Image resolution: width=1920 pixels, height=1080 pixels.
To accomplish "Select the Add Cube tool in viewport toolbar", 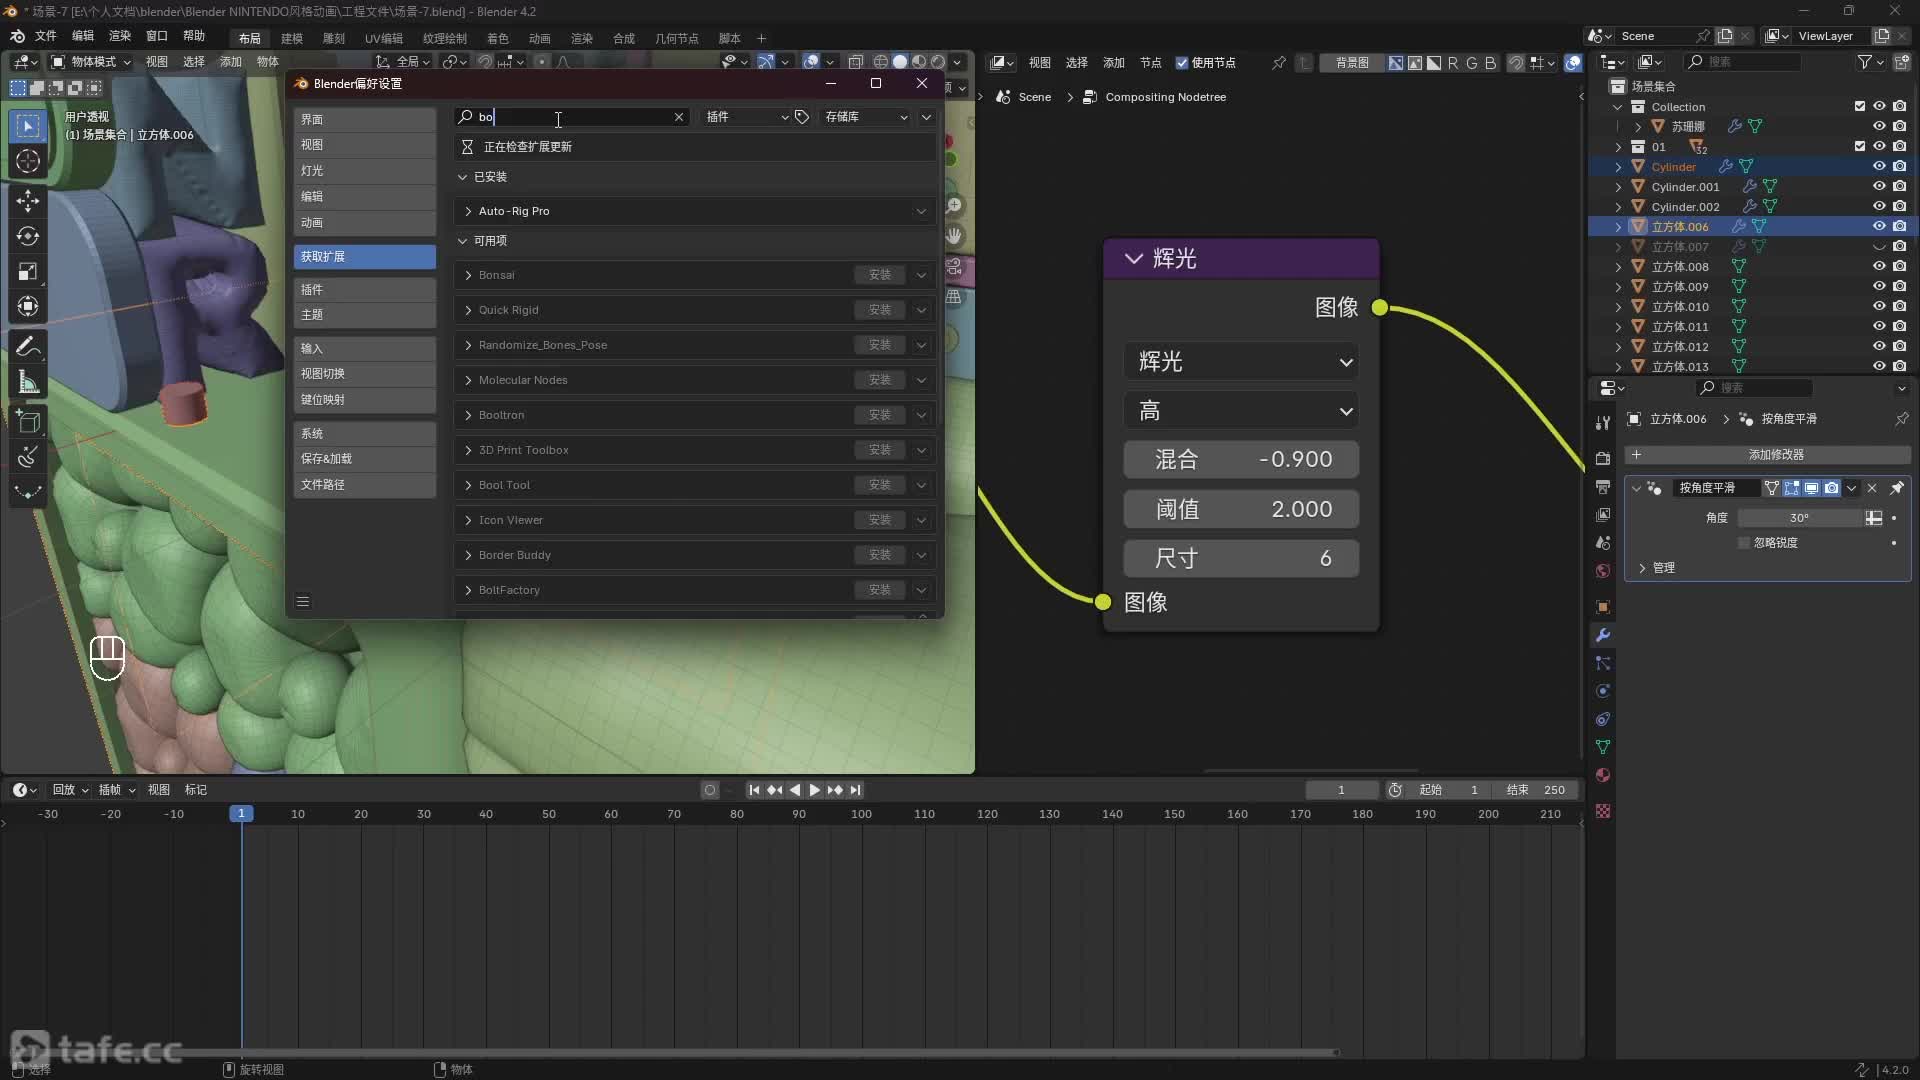I will coord(28,421).
